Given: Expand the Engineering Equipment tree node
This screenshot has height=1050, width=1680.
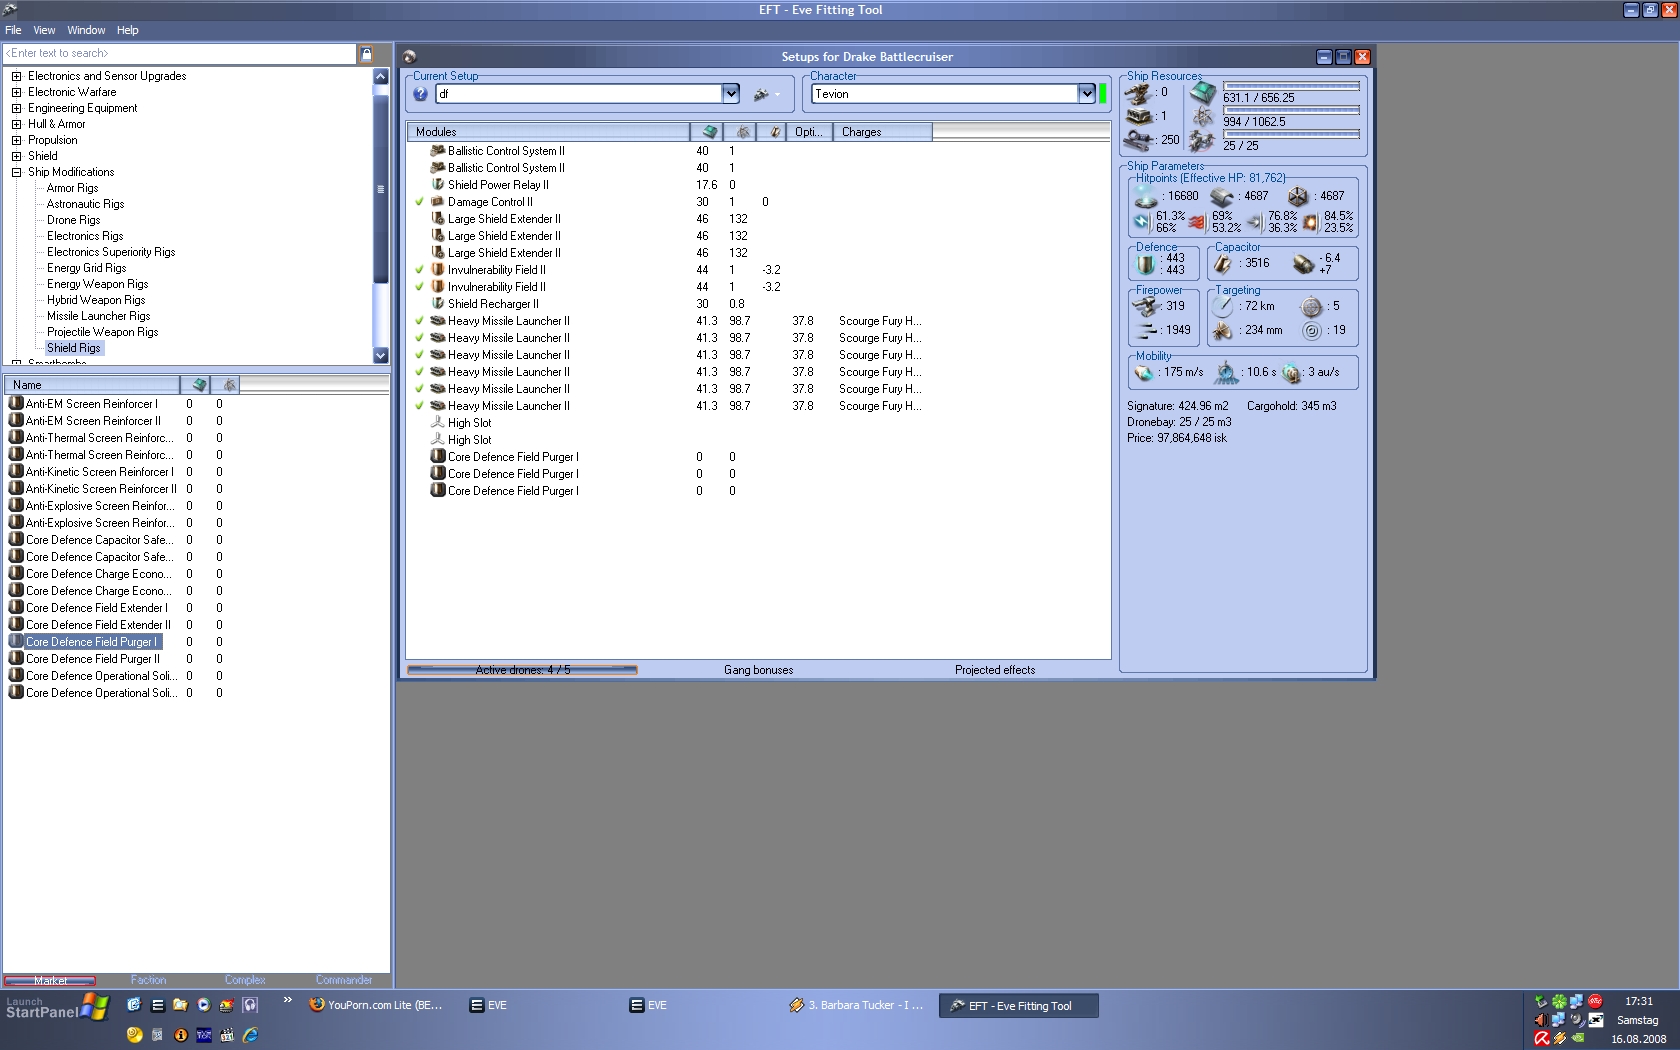Looking at the screenshot, I should click(16, 108).
